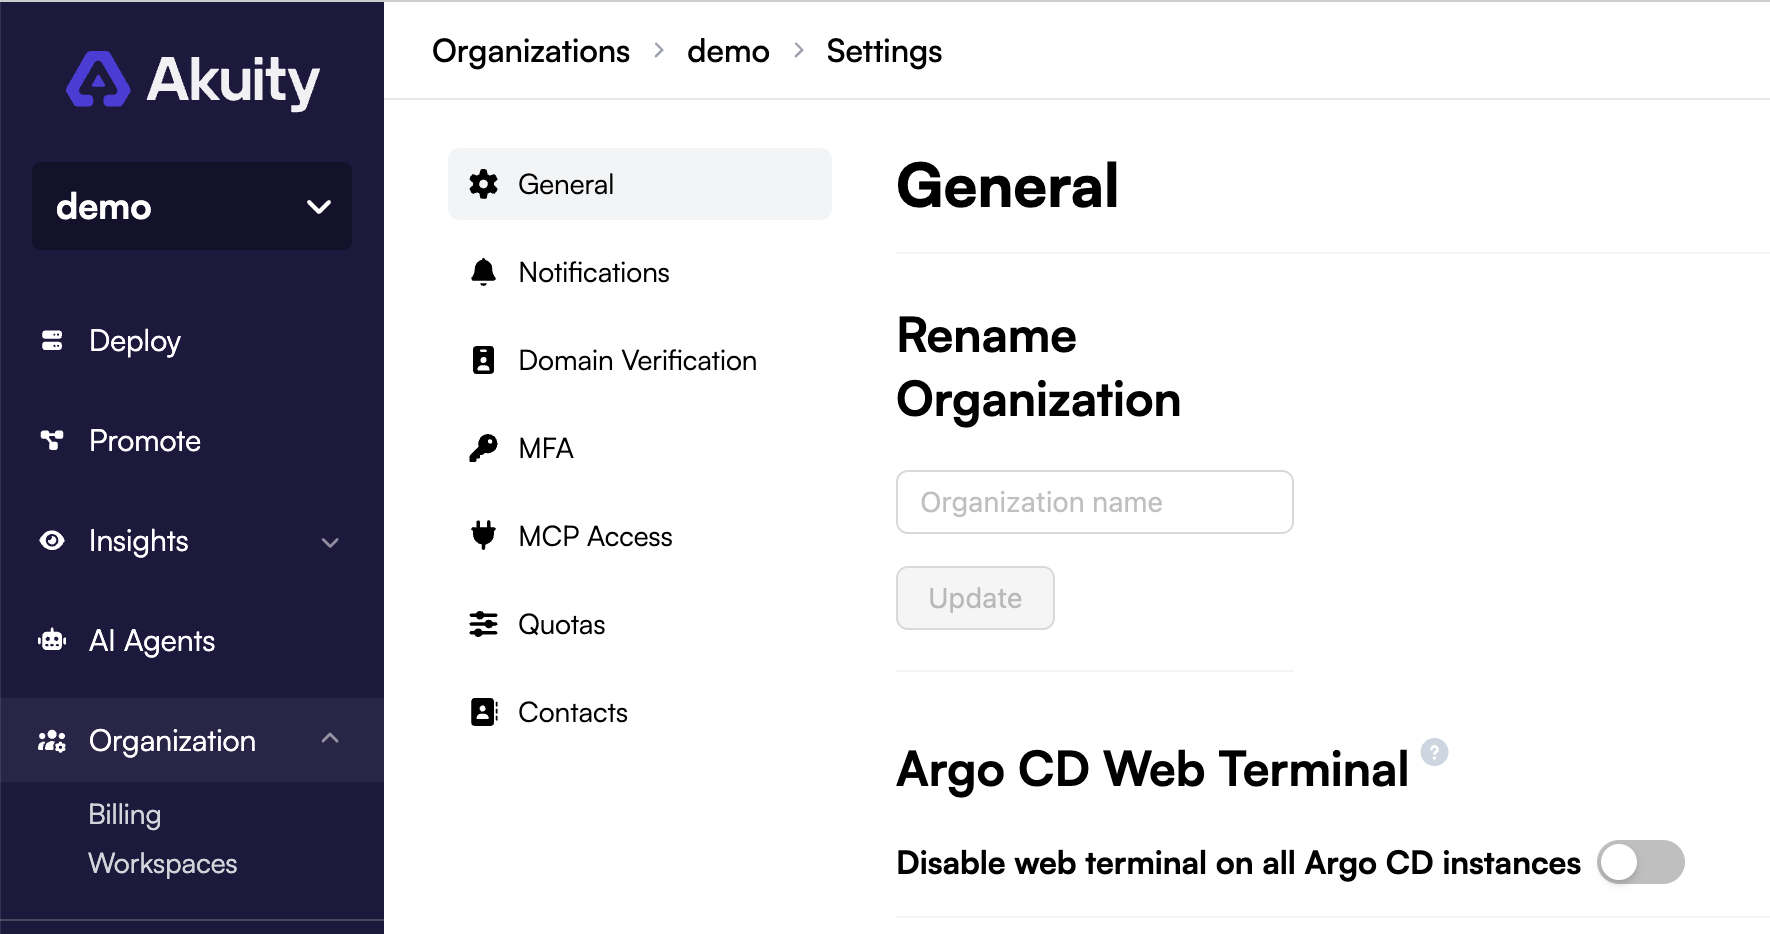Open the Workspaces sidebar link
The width and height of the screenshot is (1770, 934).
tap(163, 863)
